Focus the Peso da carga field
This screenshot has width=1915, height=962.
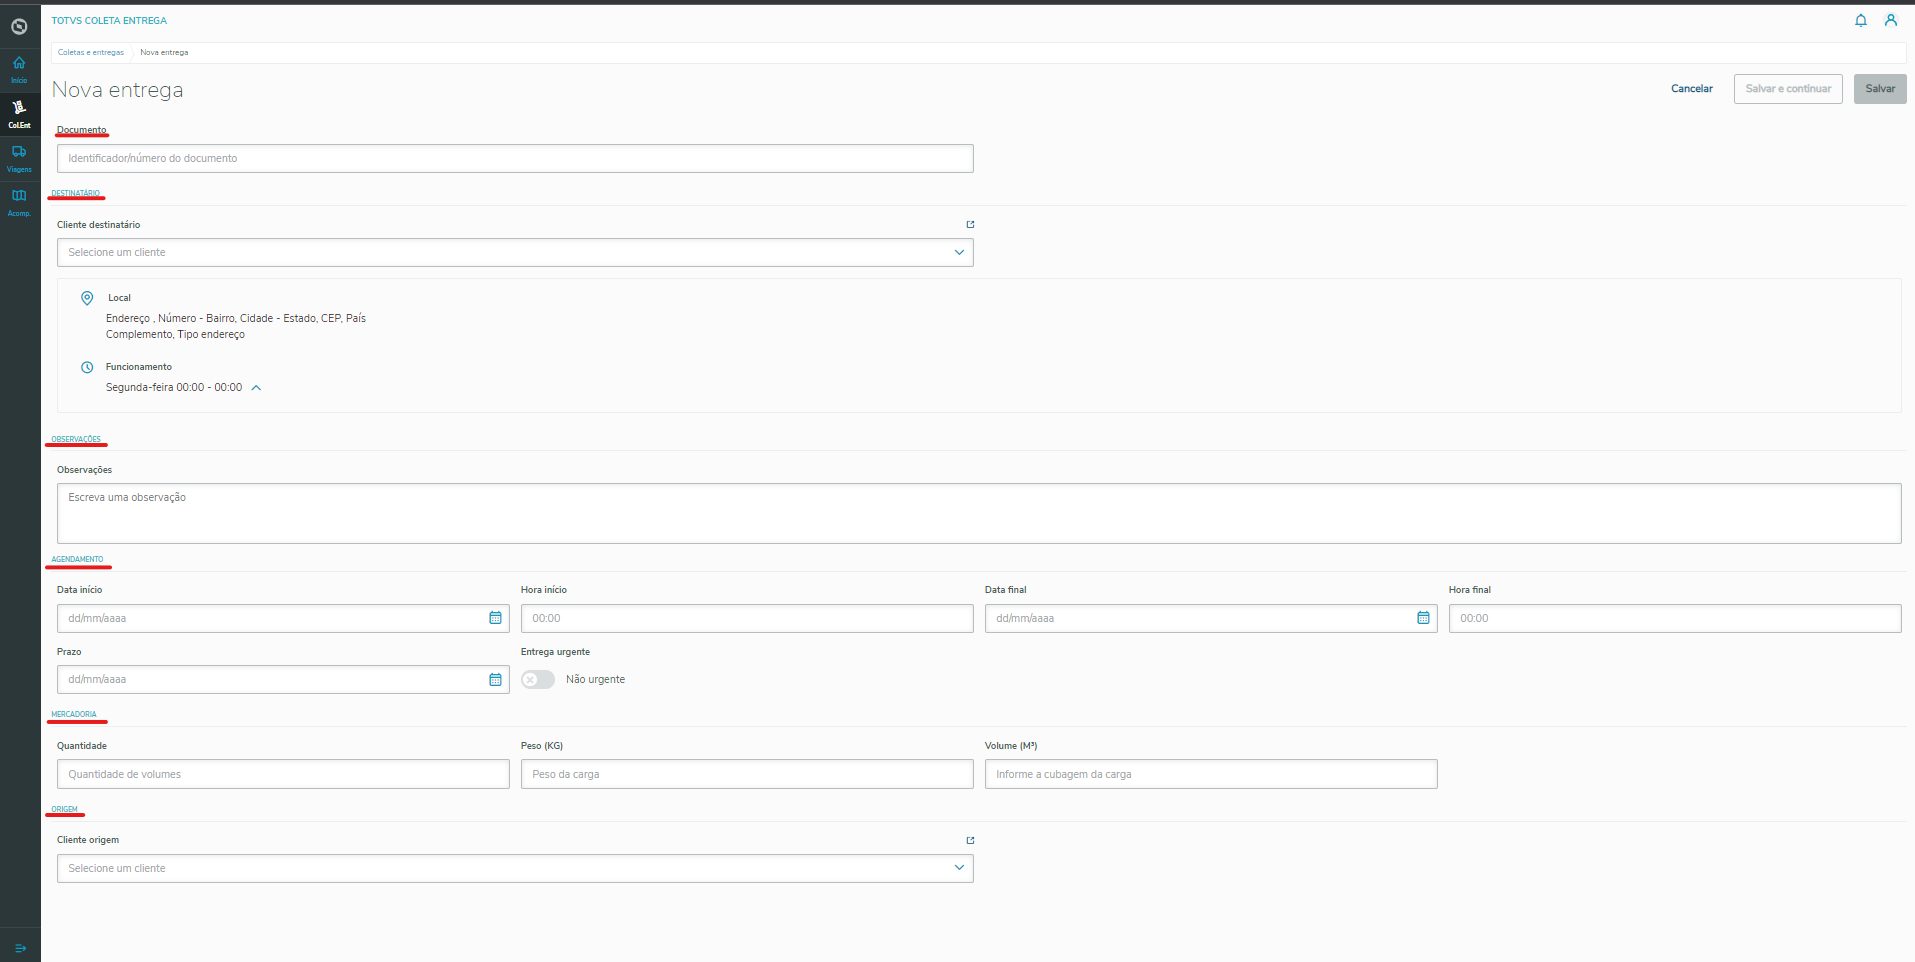(x=747, y=774)
